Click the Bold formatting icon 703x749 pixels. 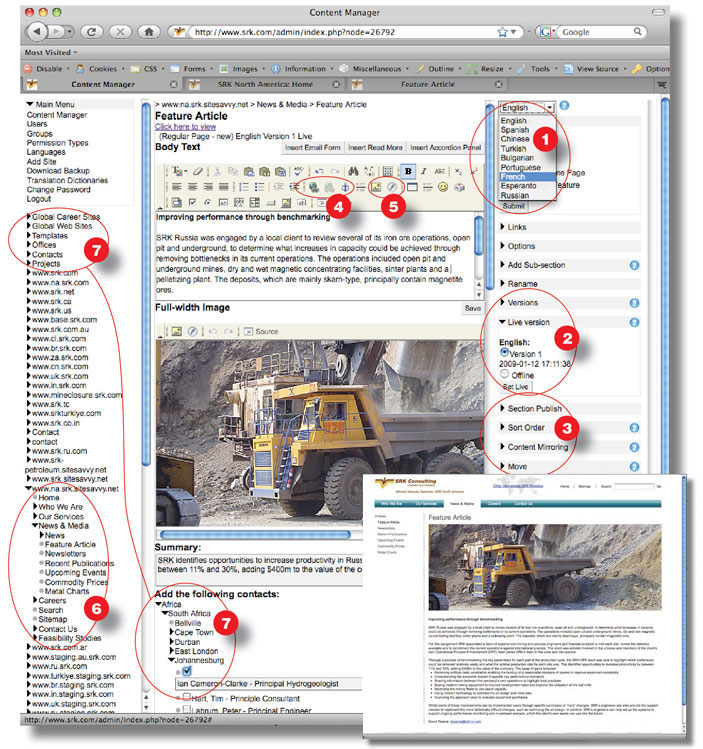point(408,171)
